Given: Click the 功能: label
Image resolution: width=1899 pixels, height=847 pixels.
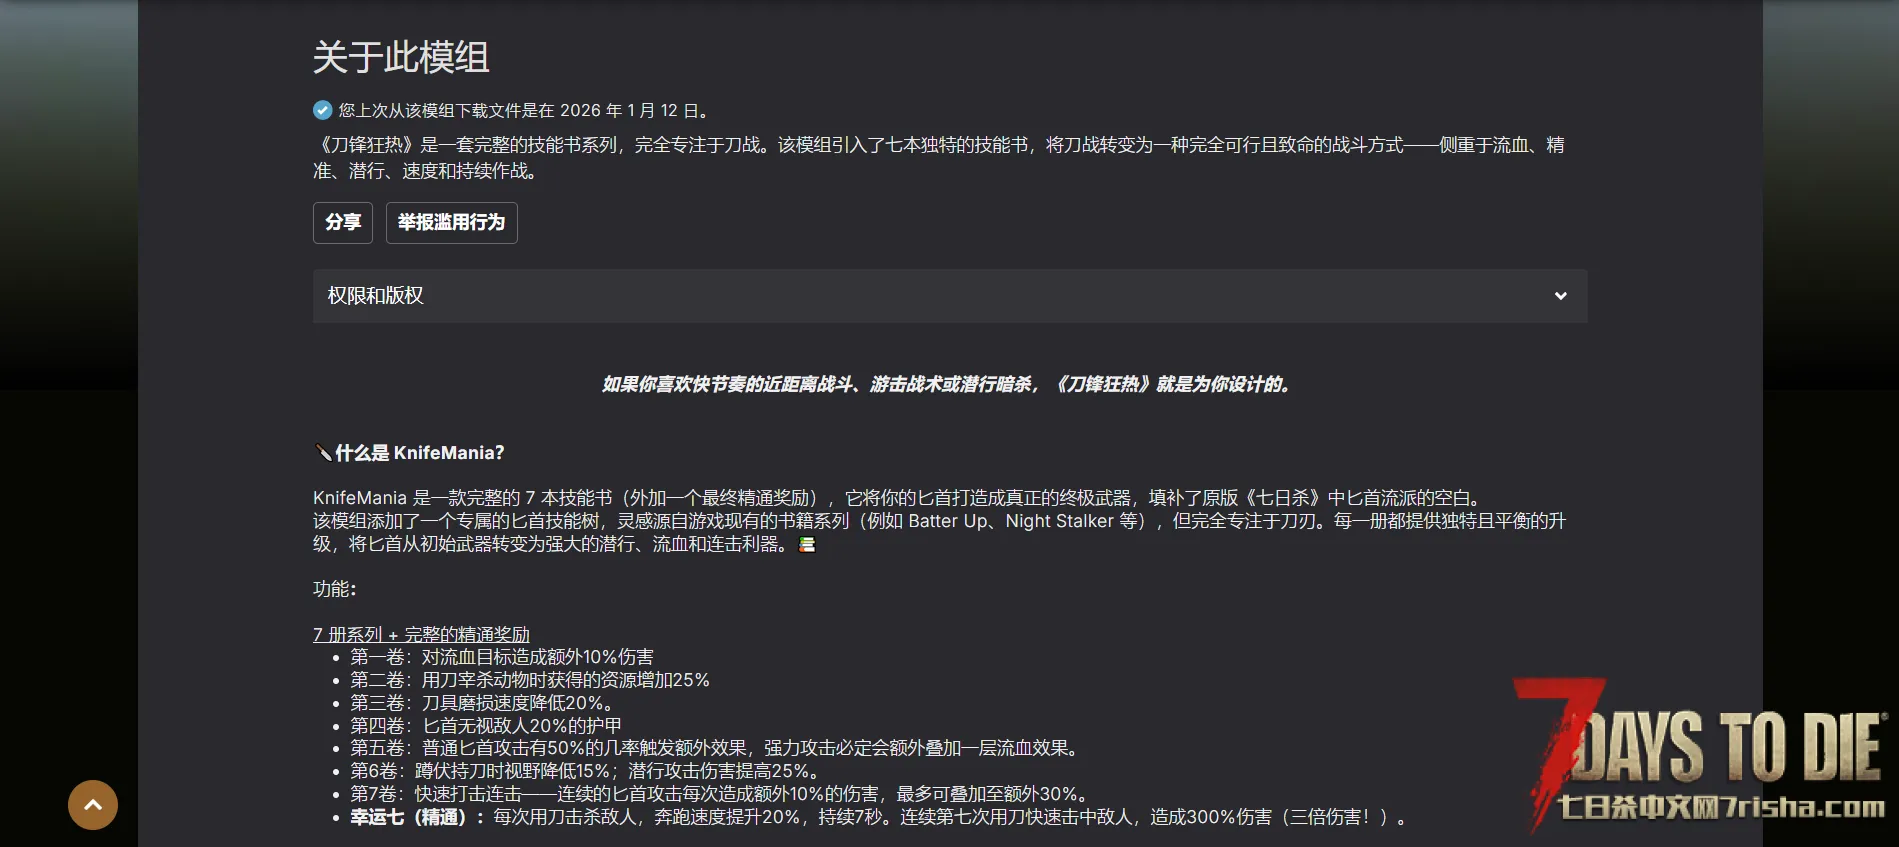Looking at the screenshot, I should pos(335,589).
